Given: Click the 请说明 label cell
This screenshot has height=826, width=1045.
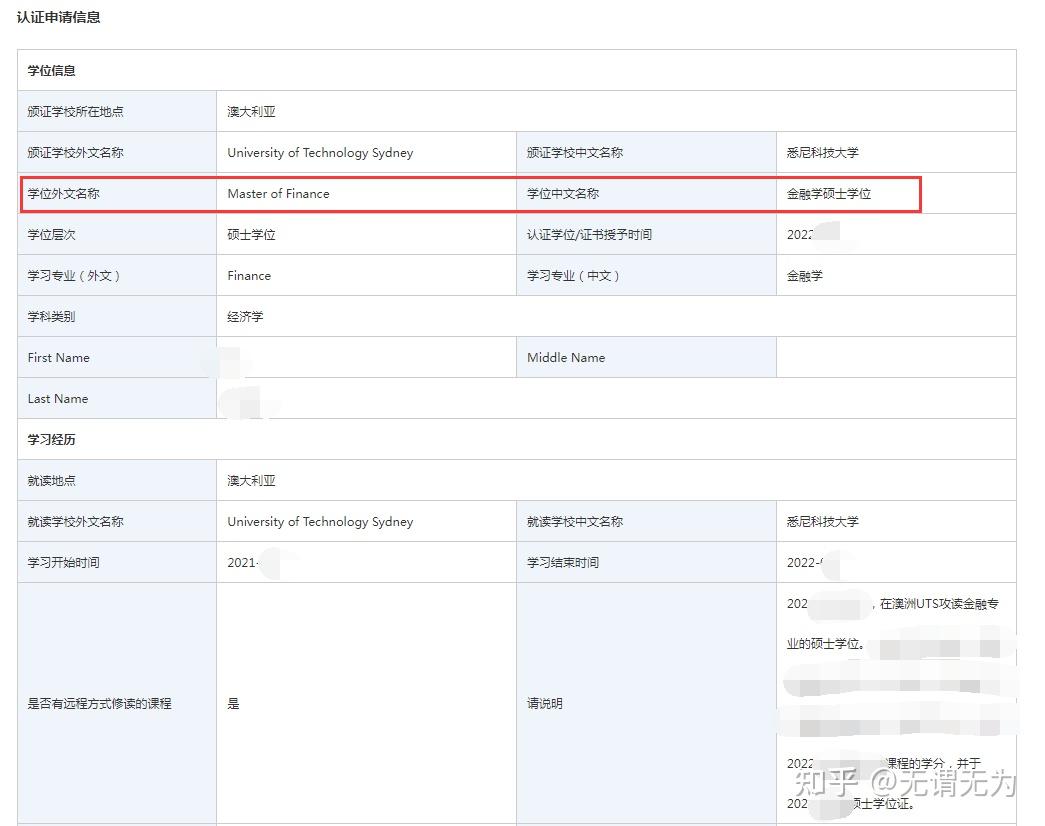Looking at the screenshot, I should pyautogui.click(x=545, y=704).
